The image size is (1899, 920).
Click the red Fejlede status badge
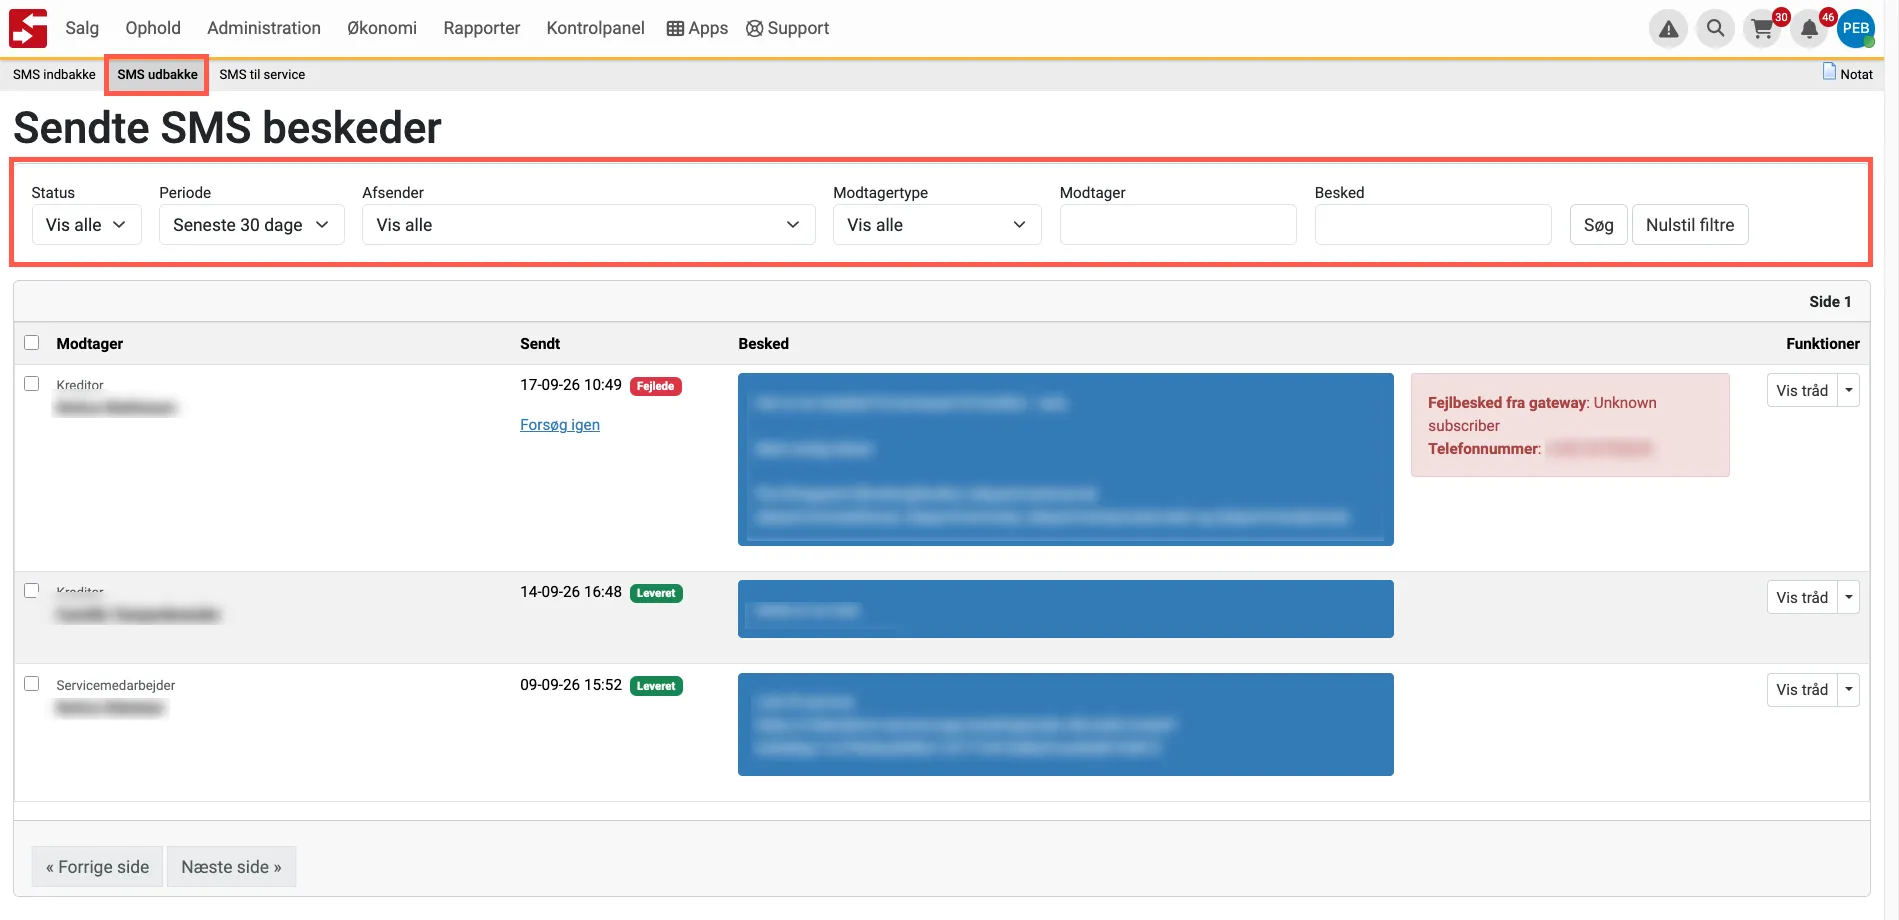pyautogui.click(x=656, y=386)
